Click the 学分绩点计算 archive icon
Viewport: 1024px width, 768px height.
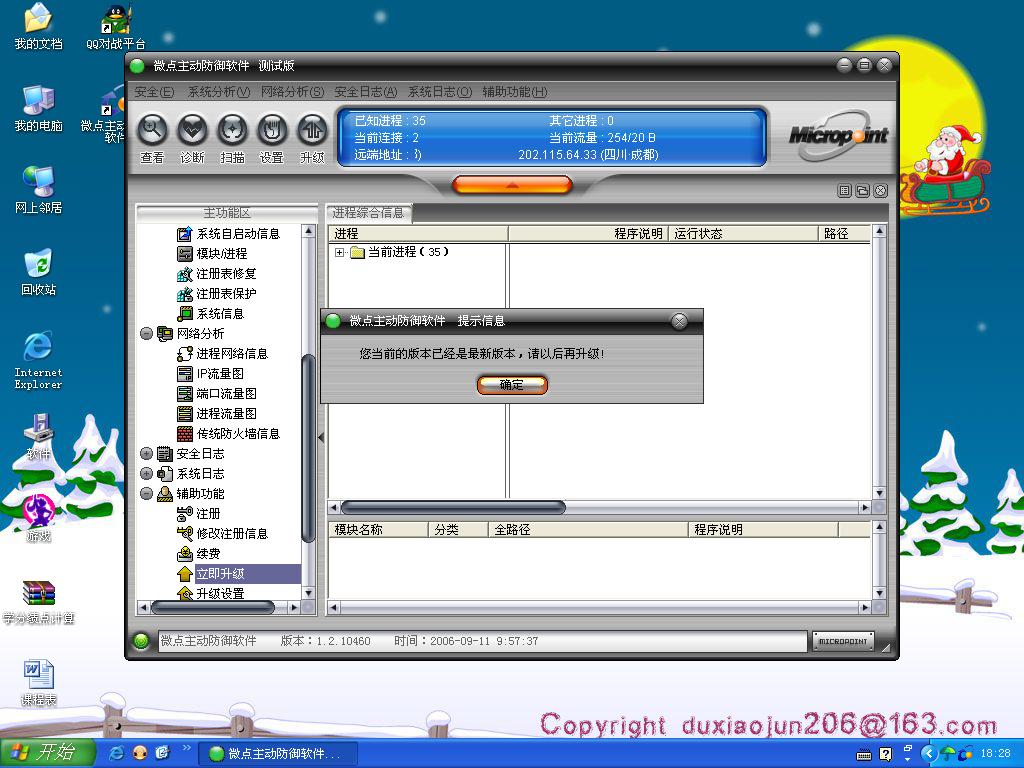point(39,602)
